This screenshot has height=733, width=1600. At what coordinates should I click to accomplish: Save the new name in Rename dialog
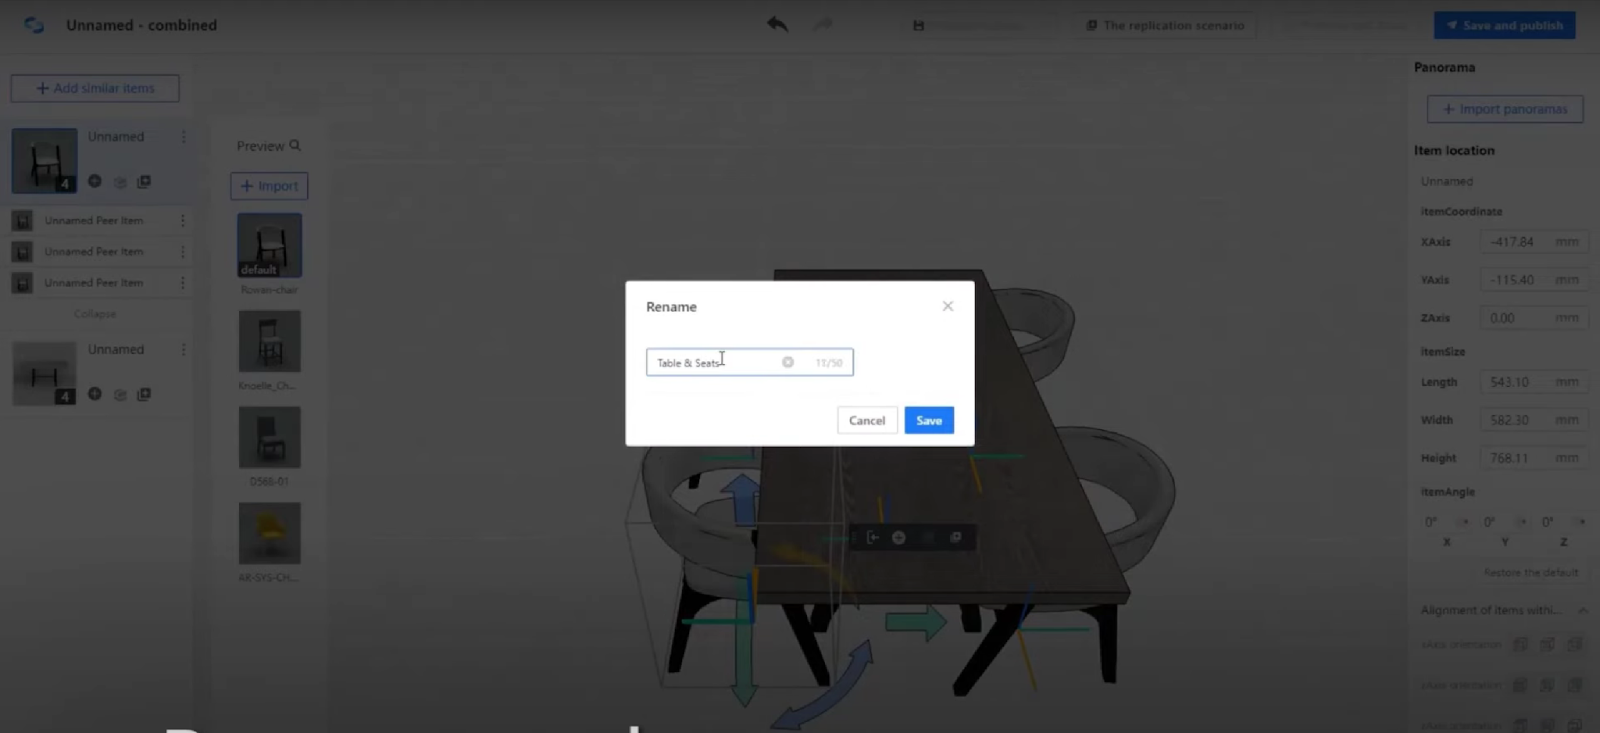point(929,420)
